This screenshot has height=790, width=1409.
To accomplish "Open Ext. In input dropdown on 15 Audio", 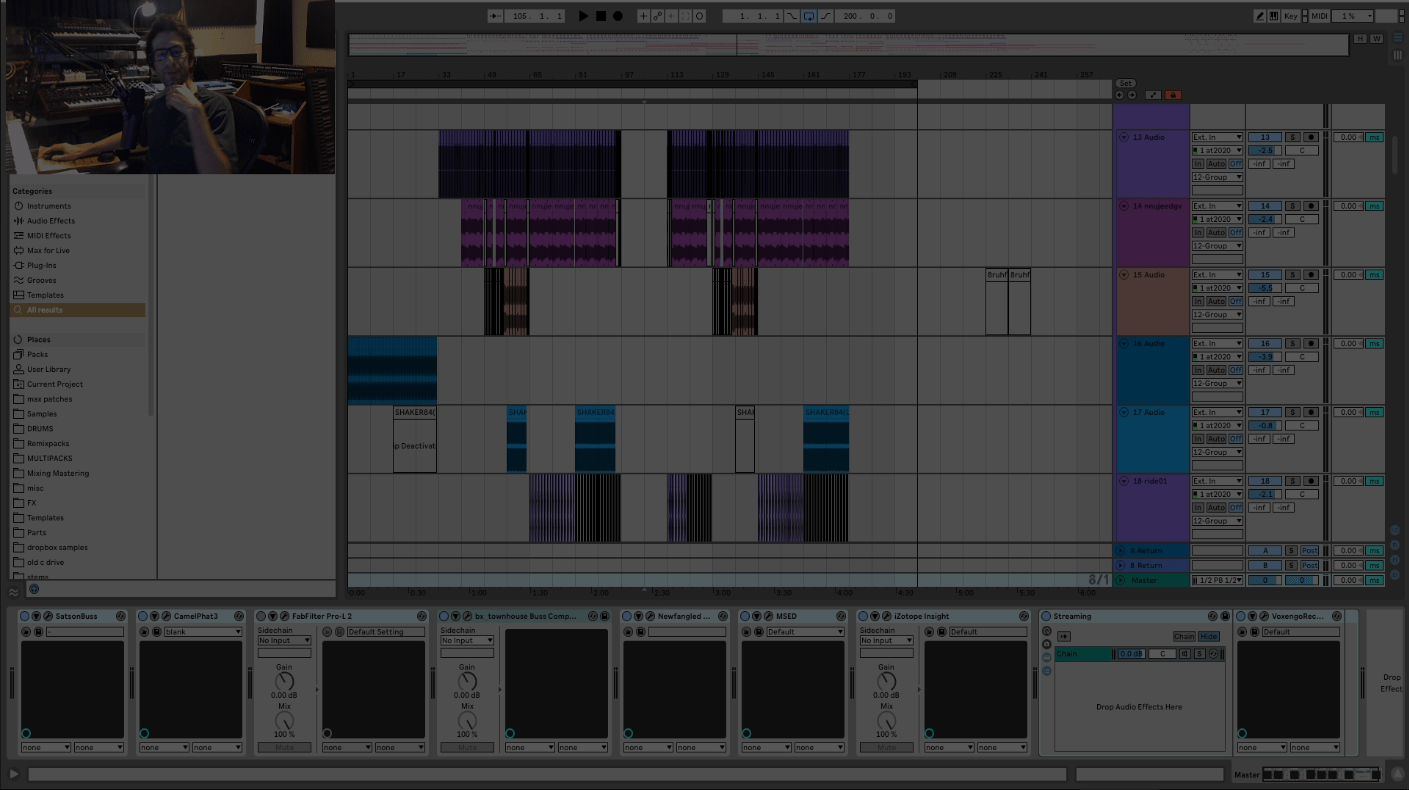I will [1217, 274].
